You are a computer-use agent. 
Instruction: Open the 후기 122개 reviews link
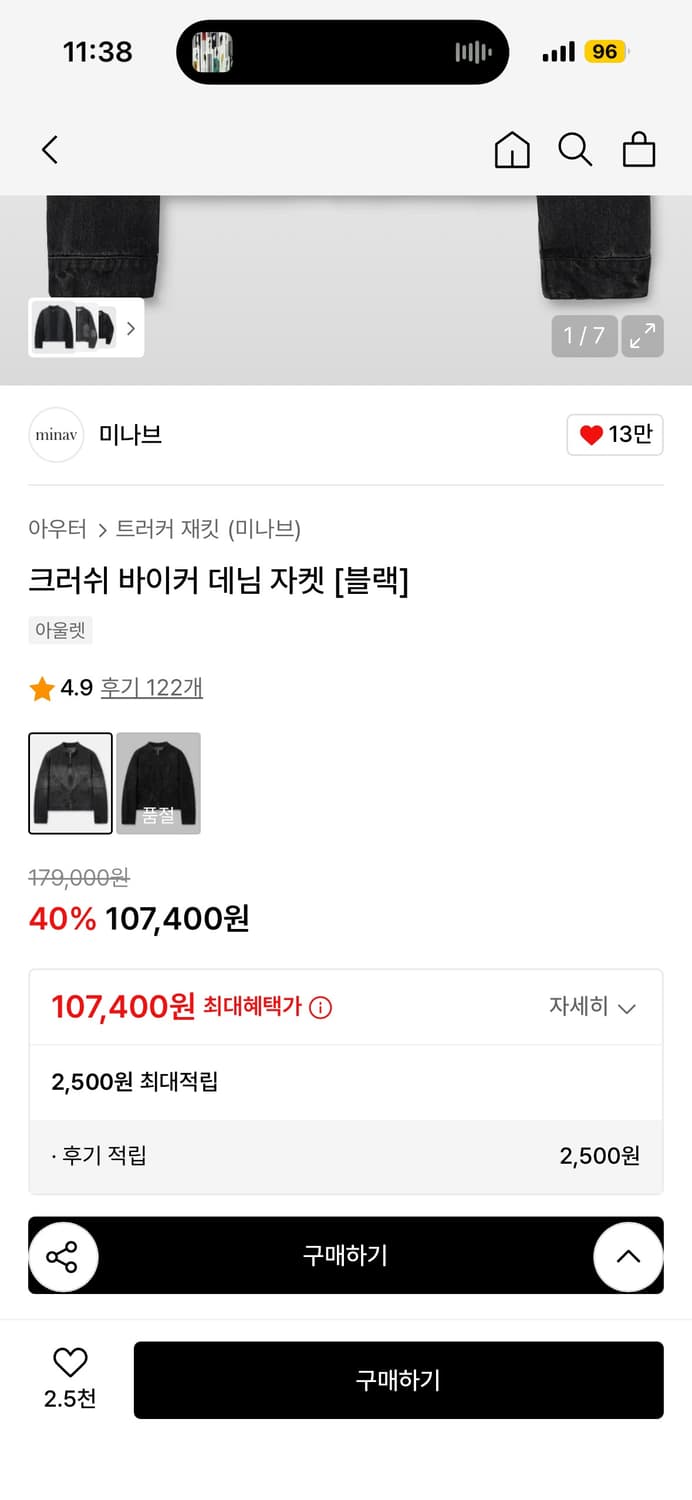151,687
